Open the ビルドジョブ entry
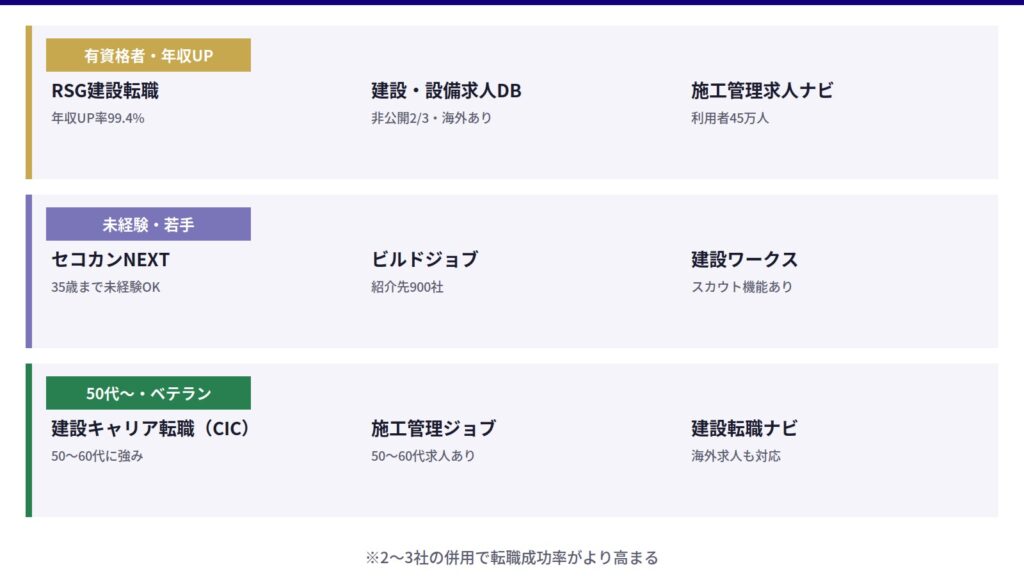The height and width of the screenshot is (576, 1024). (424, 260)
